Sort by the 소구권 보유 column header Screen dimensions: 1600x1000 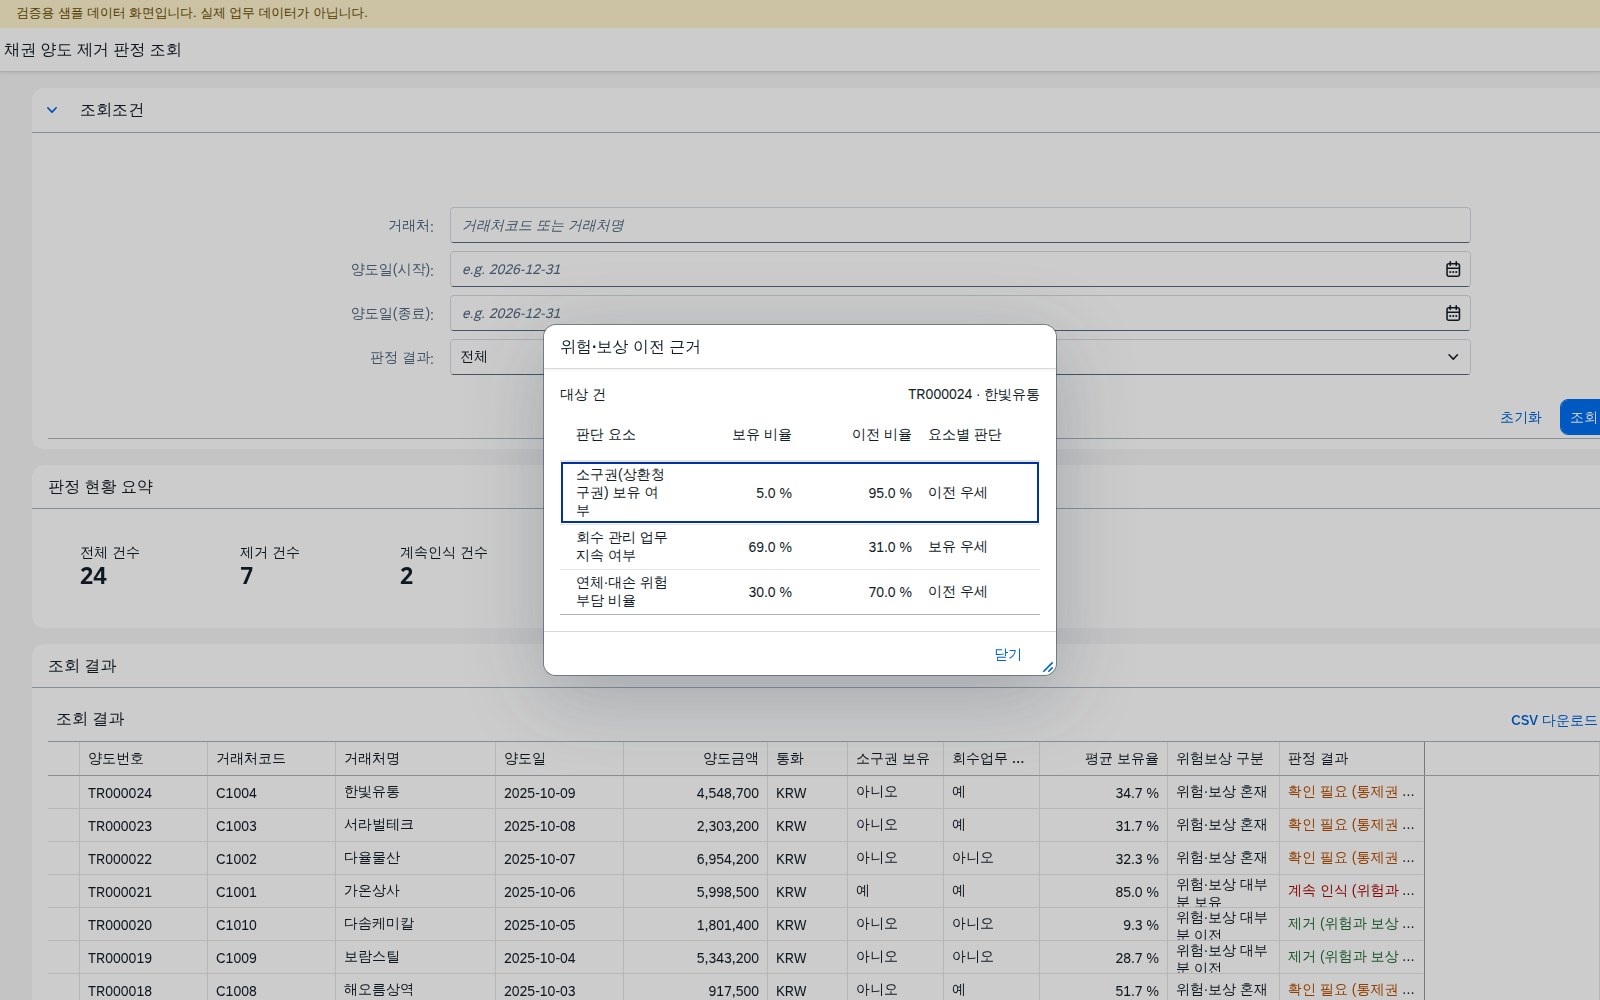[x=895, y=759]
